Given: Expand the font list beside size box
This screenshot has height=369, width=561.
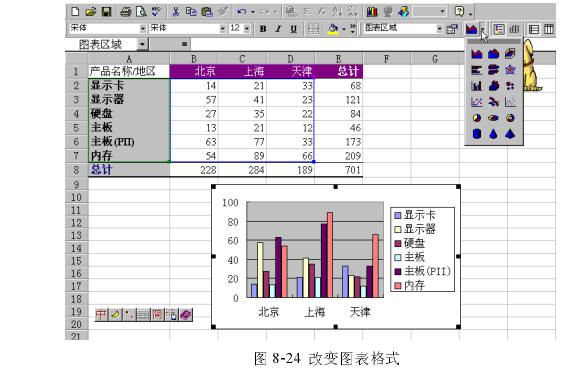Looking at the screenshot, I should coord(223,28).
